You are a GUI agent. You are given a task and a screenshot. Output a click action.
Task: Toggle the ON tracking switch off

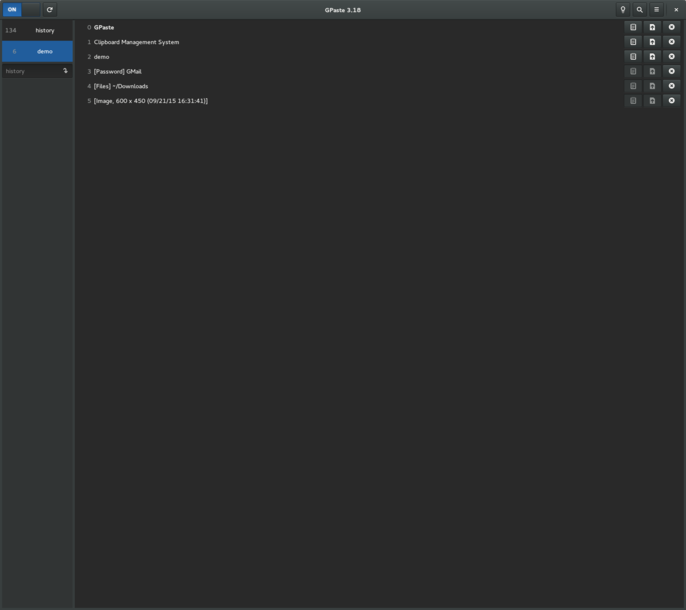(21, 10)
